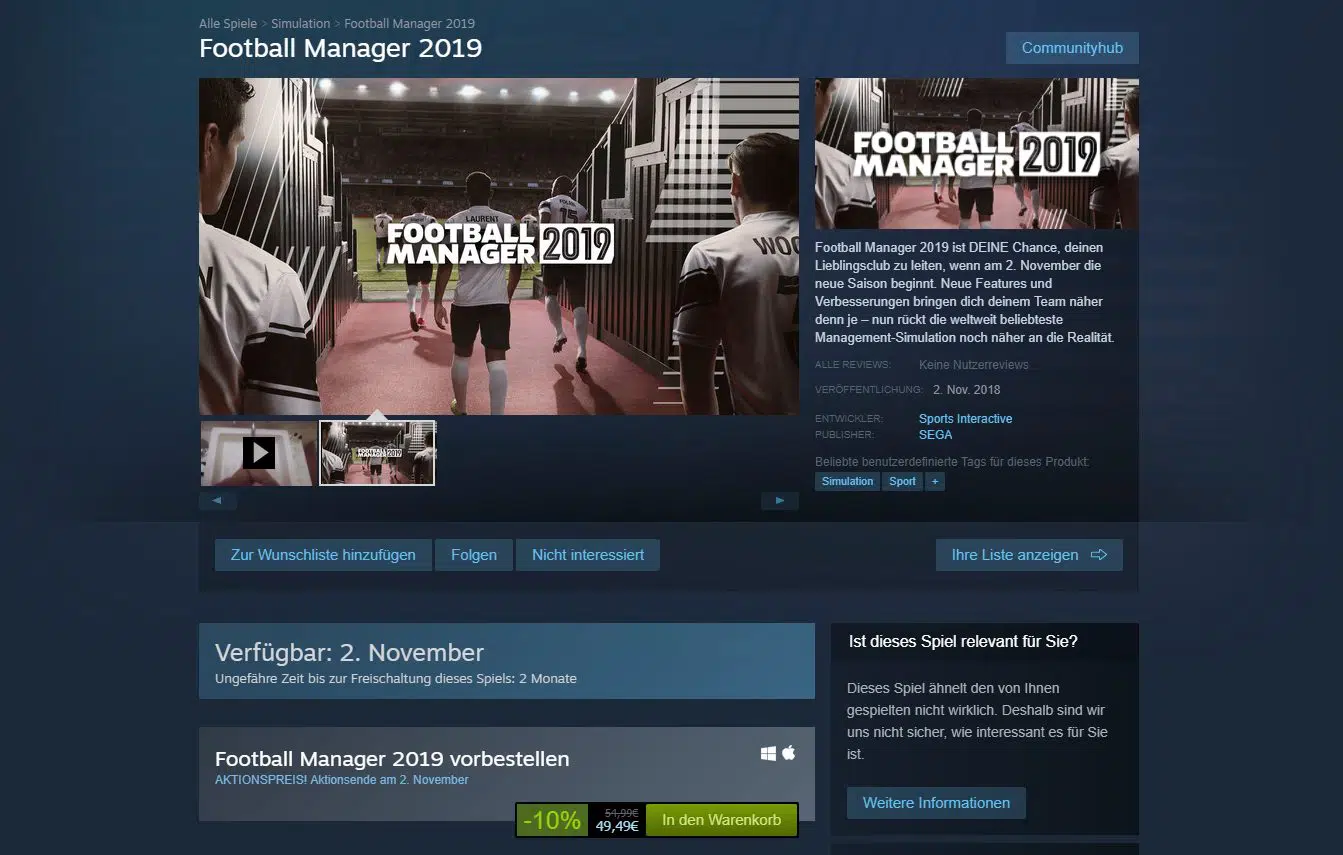
Task: Click the AKTIONSPREIS! Aktionsende text
Action: click(341, 780)
